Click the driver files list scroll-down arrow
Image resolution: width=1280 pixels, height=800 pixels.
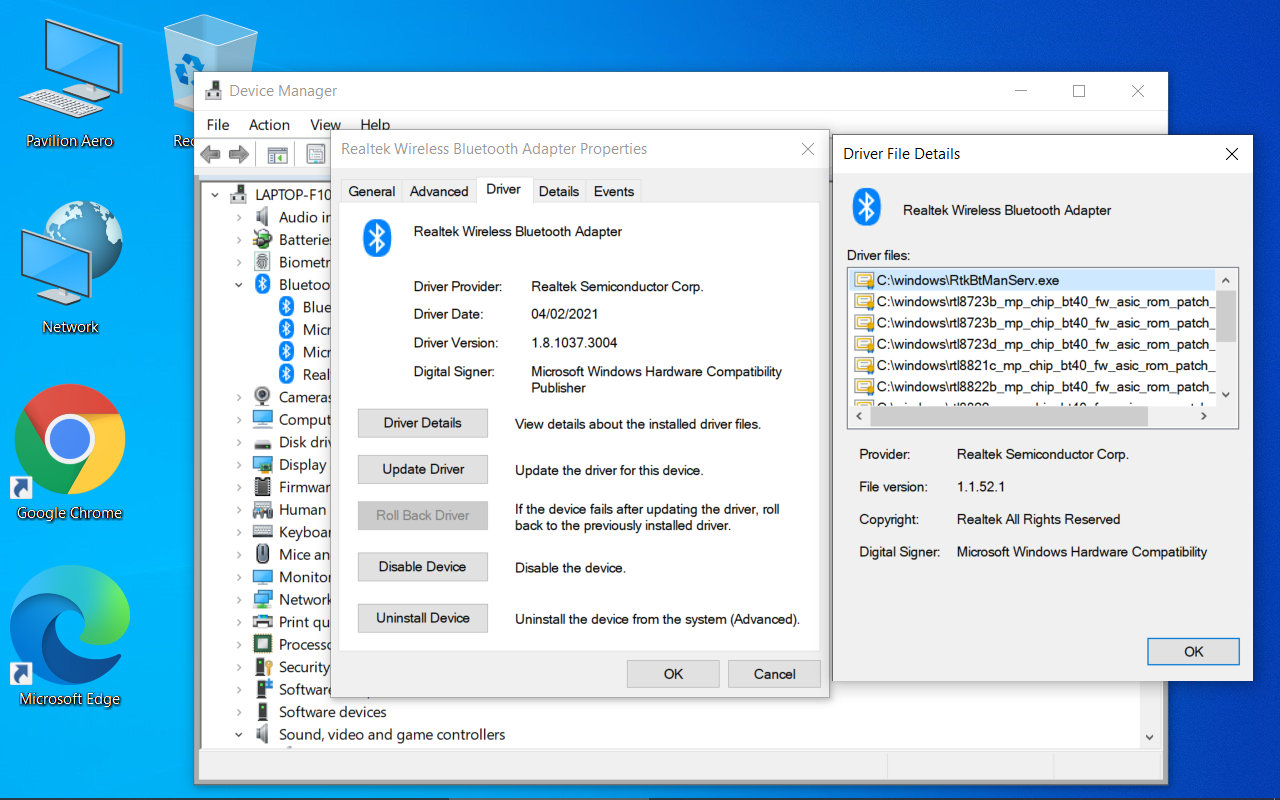click(x=1227, y=395)
